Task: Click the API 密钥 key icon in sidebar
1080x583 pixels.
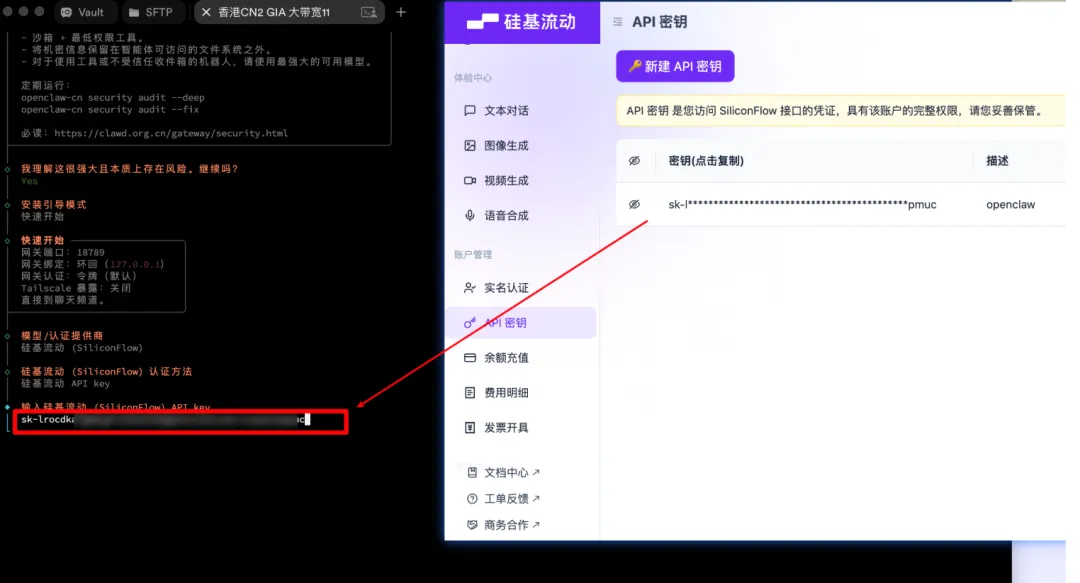Action: tap(470, 323)
